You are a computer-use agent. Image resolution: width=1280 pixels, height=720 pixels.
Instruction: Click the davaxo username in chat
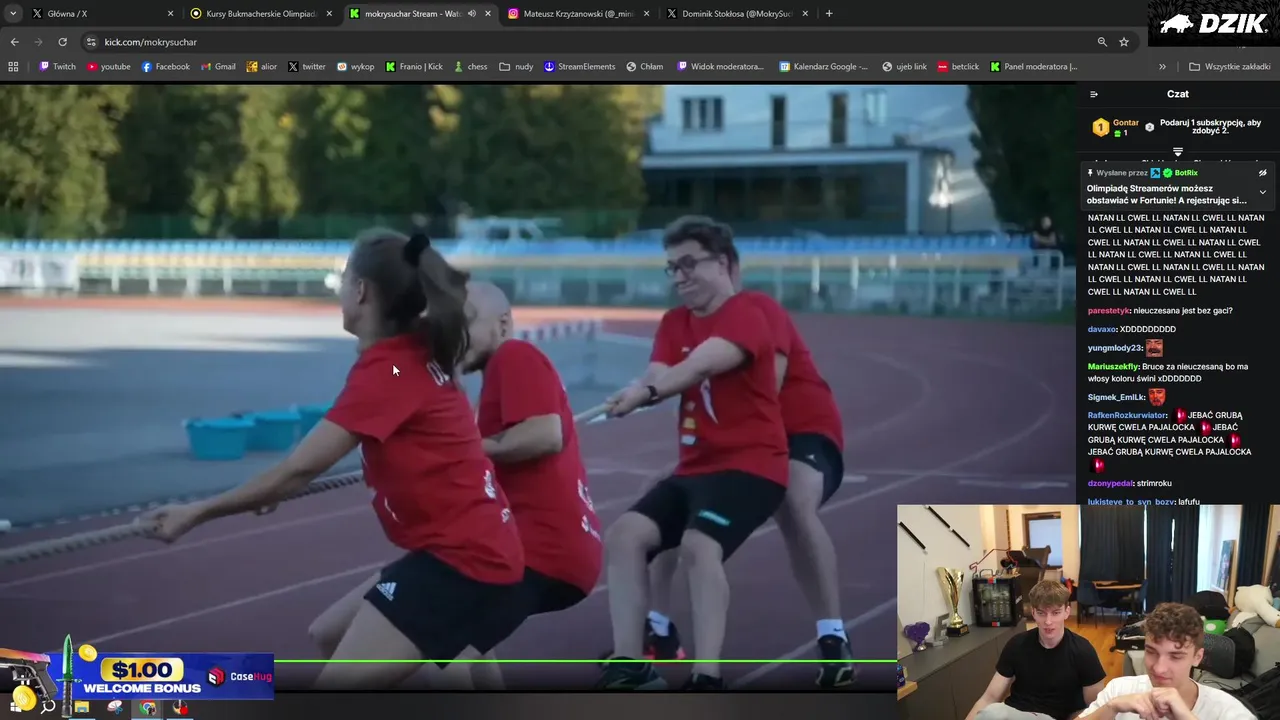pyautogui.click(x=1102, y=329)
